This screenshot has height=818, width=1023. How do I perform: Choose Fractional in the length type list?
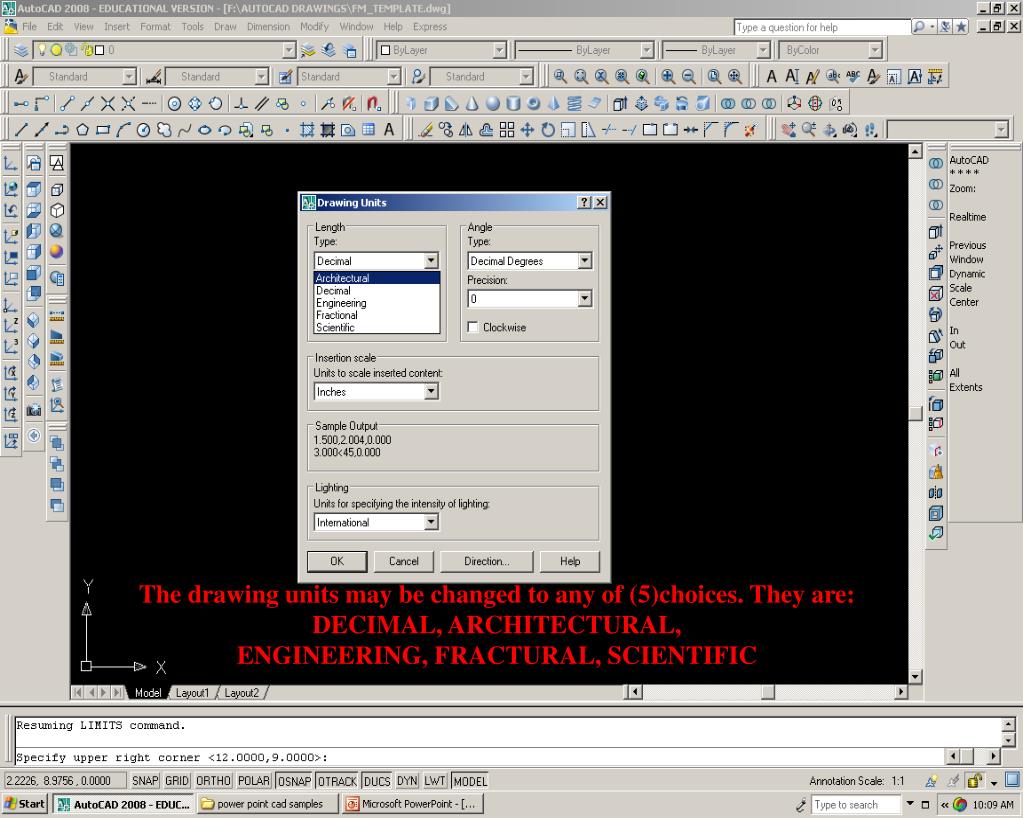pos(376,315)
